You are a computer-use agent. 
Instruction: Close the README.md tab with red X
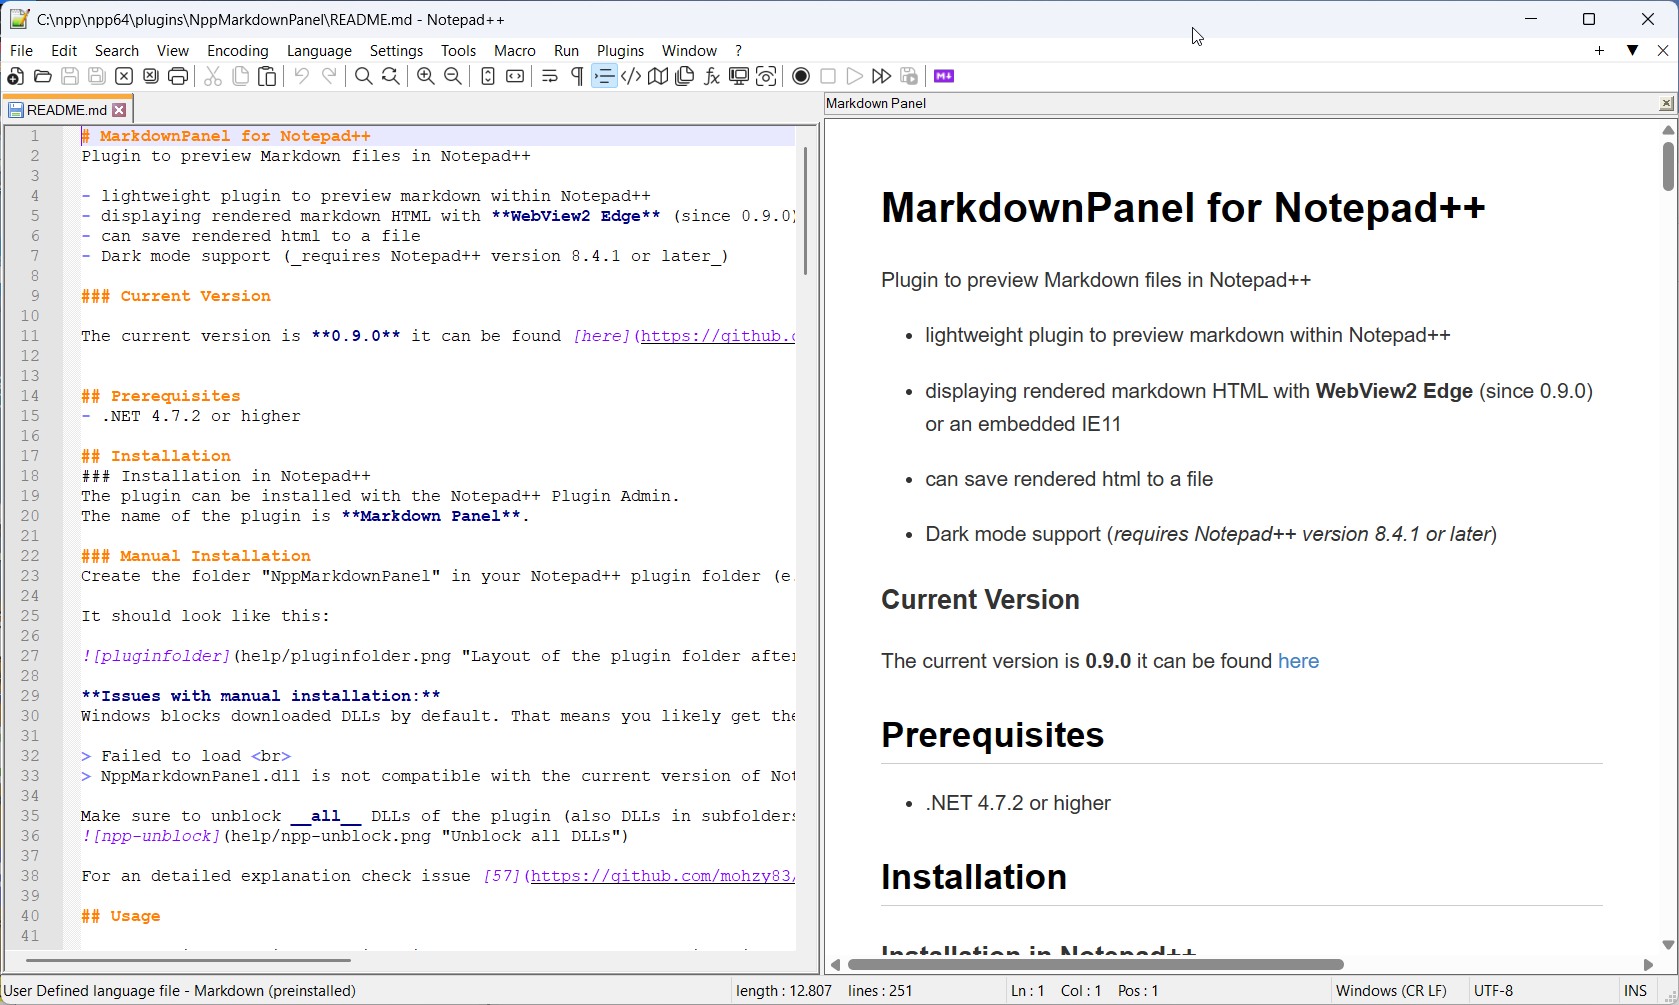coord(119,110)
